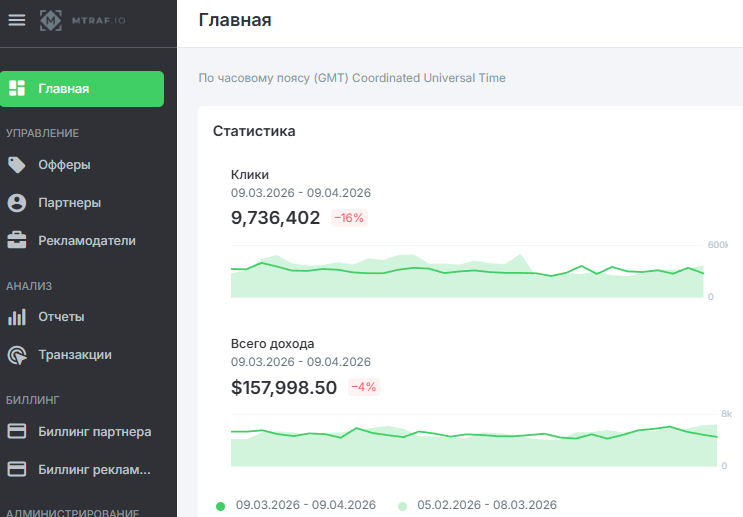Click the Партнеры person icon

17,203
